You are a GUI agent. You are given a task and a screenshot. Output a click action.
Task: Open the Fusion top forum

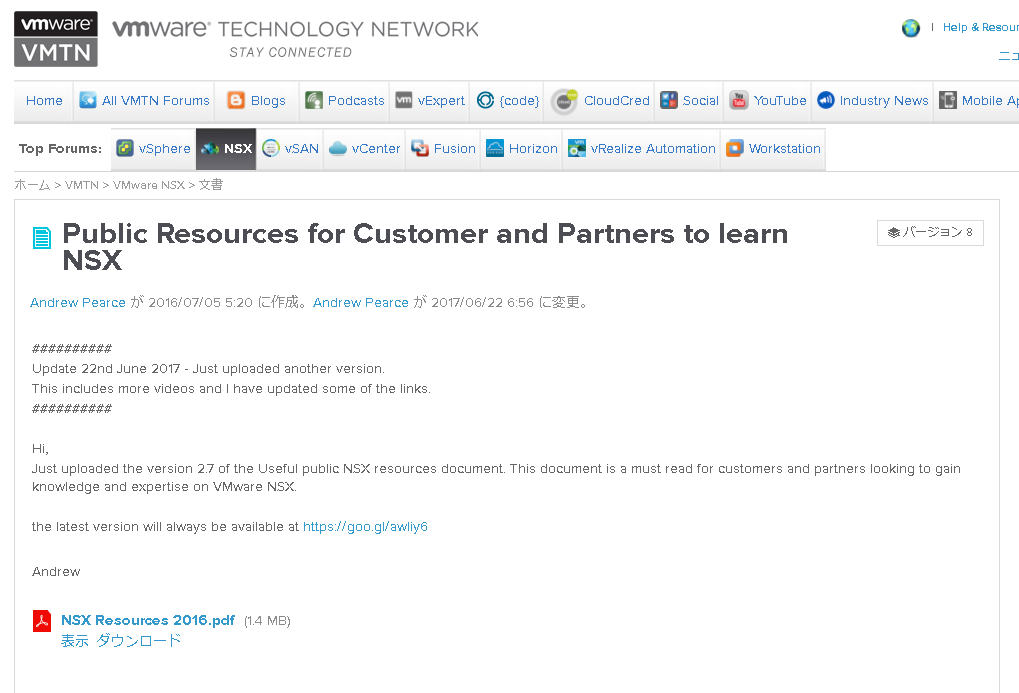click(455, 149)
